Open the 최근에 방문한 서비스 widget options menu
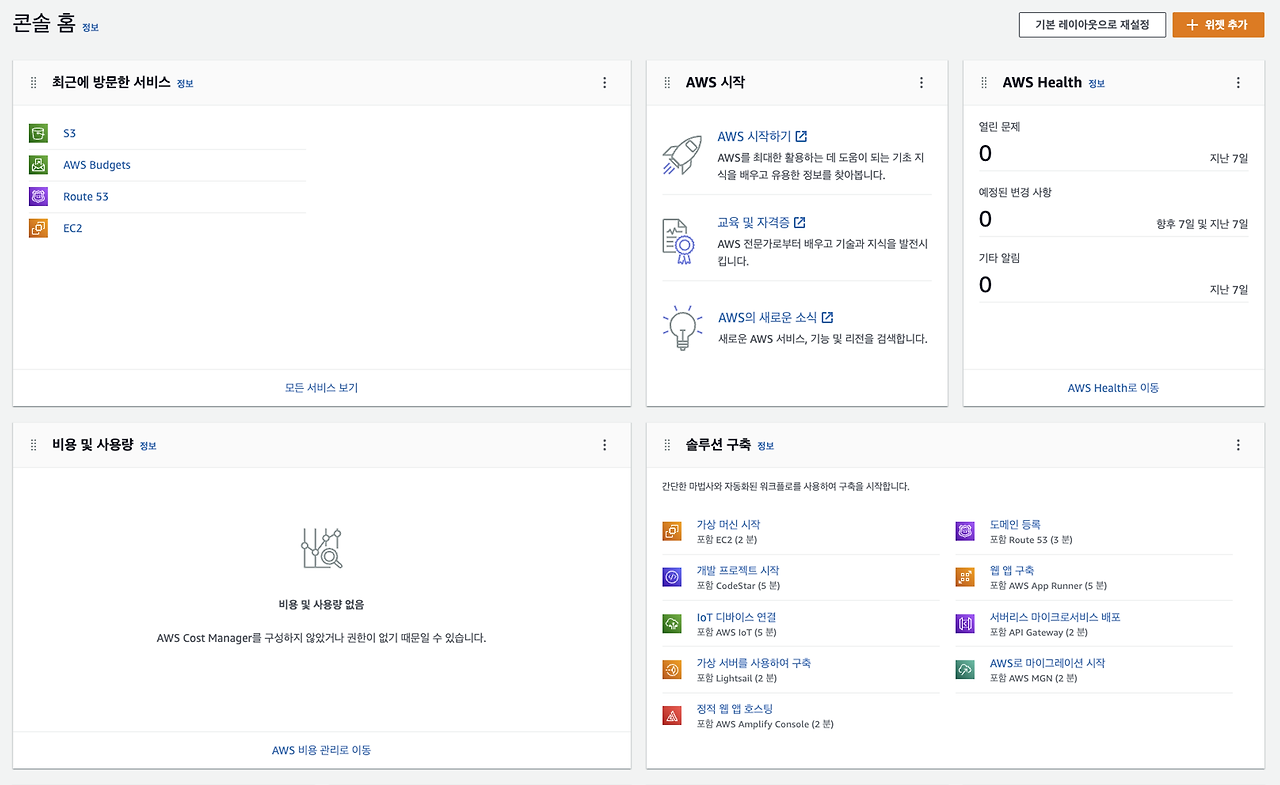Screen dimensions: 1280x785 tap(604, 83)
